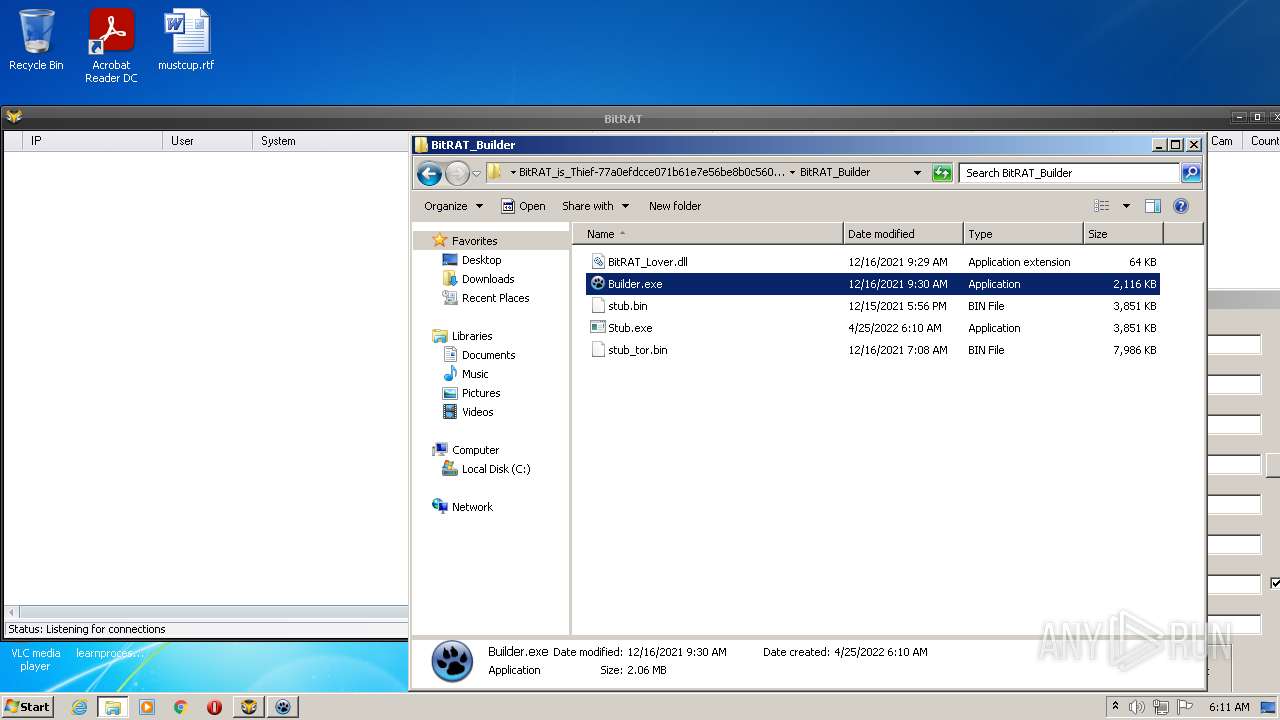
Task: Click media player taskbar icon
Action: point(147,707)
